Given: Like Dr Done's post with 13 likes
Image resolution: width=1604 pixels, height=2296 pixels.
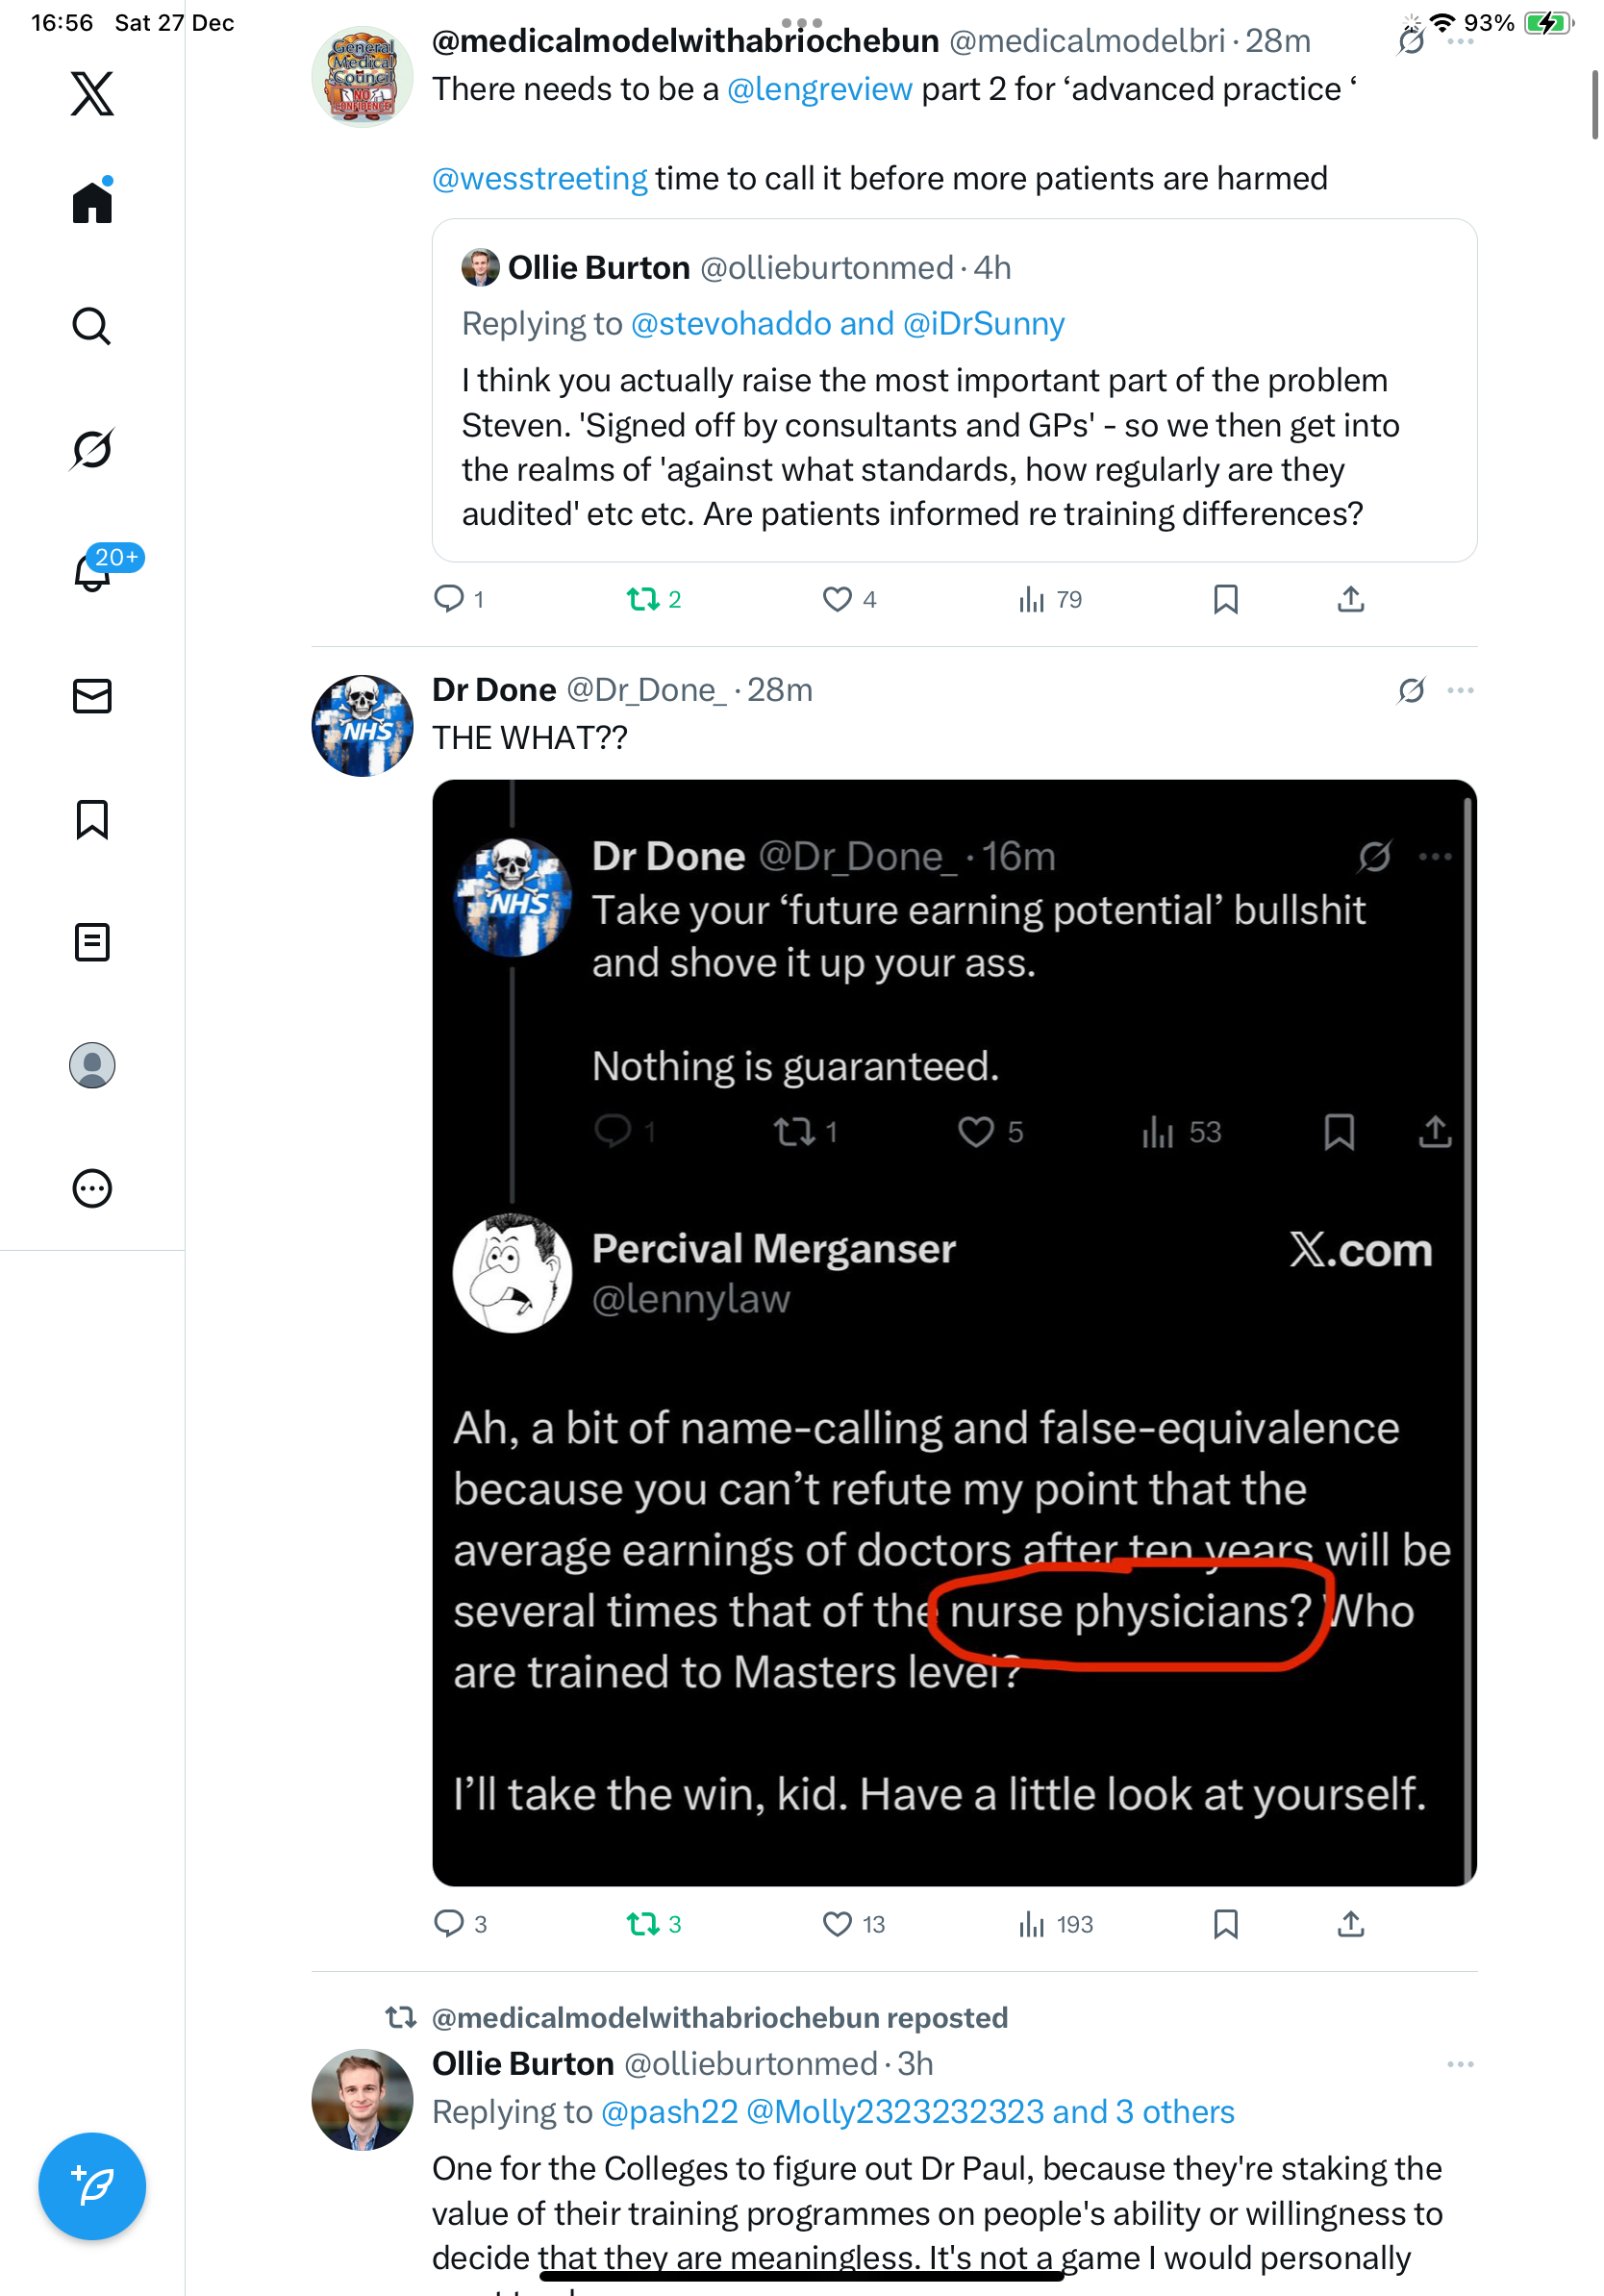Looking at the screenshot, I should [x=837, y=1924].
